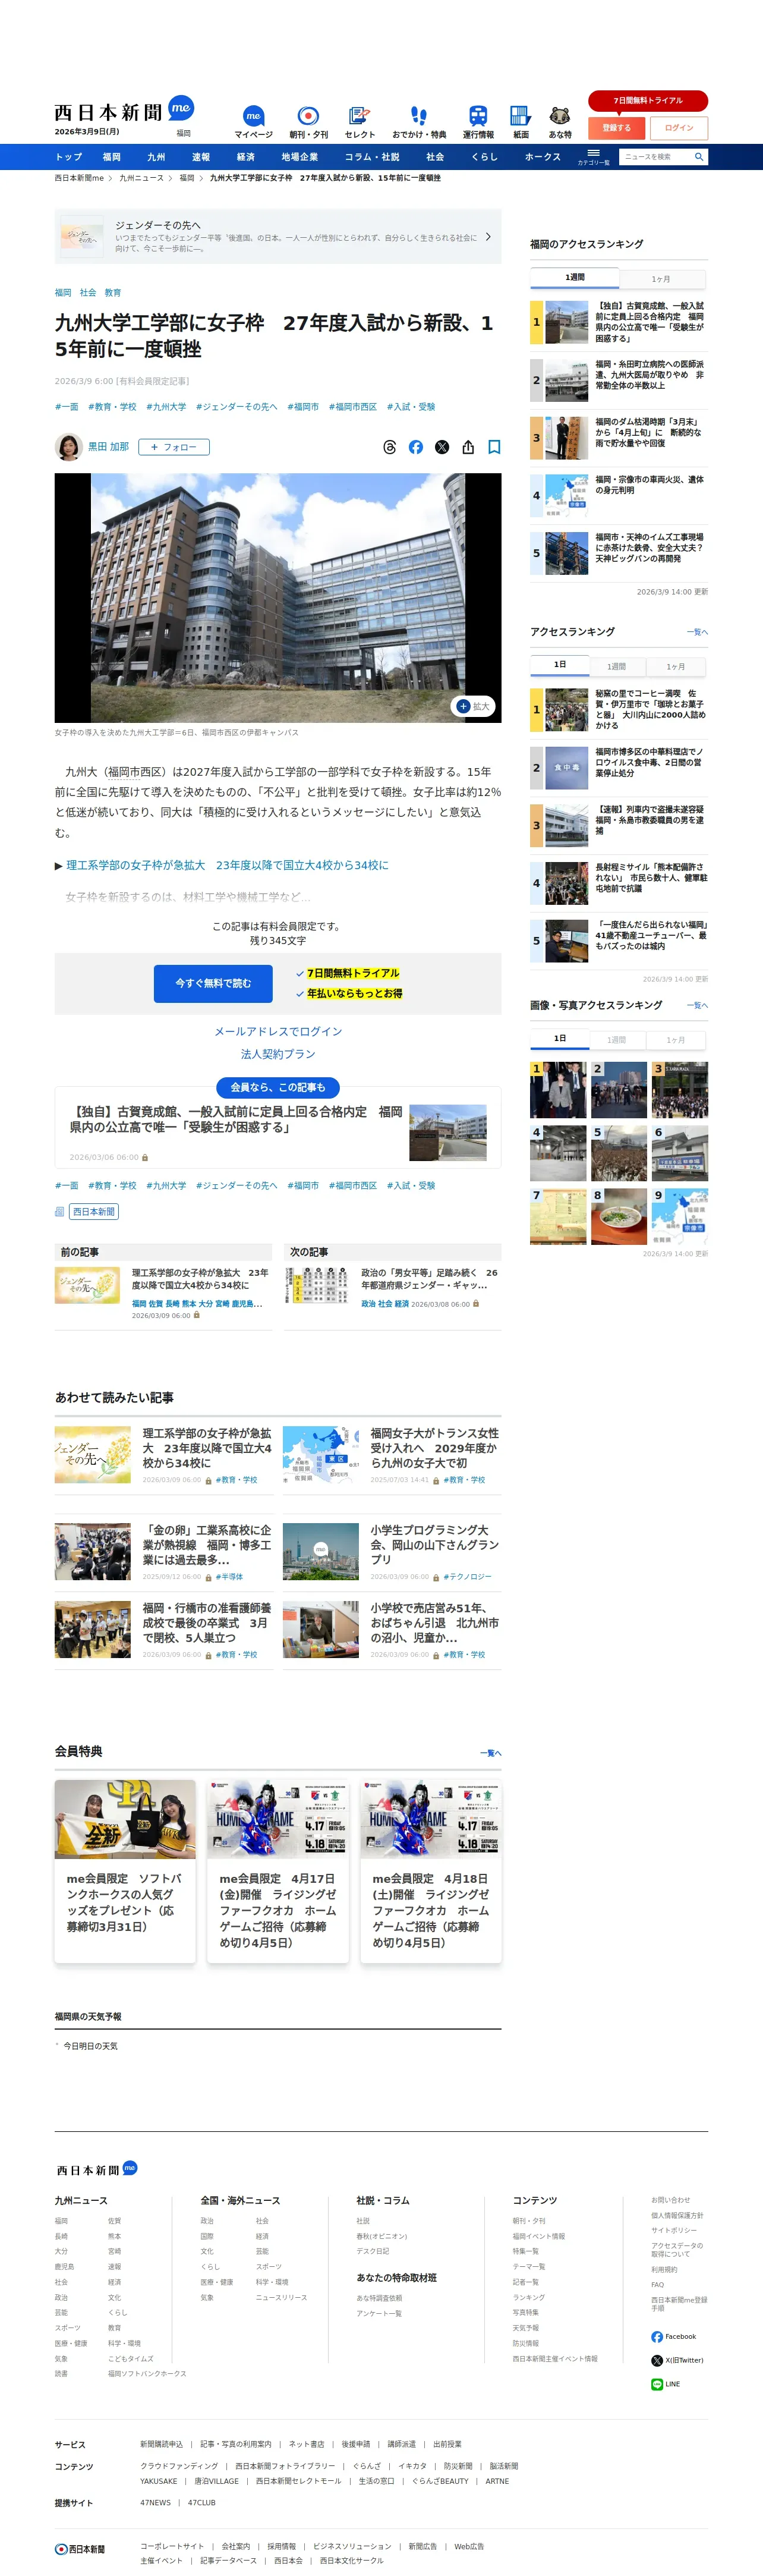The width and height of the screenshot is (763, 2576).
Task: Go to トップ in the navigation bar
Action: coord(69,157)
